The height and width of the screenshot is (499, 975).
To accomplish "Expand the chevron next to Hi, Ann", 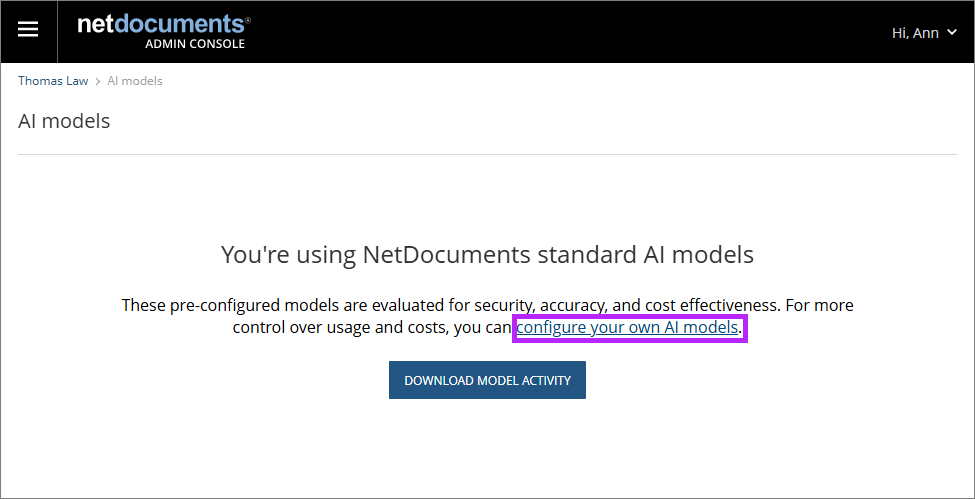I will tap(951, 33).
